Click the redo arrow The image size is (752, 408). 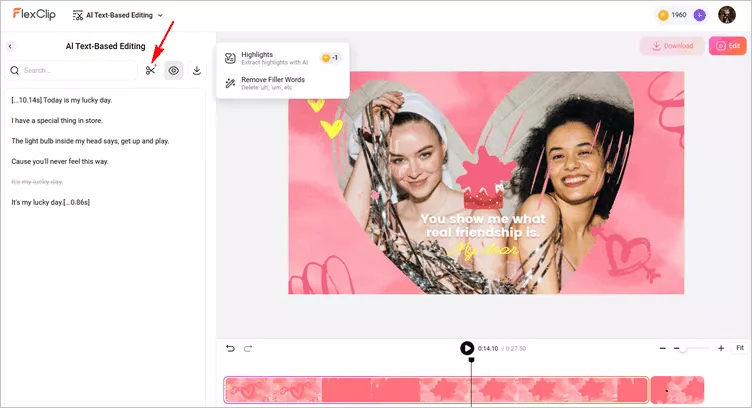[x=248, y=348]
